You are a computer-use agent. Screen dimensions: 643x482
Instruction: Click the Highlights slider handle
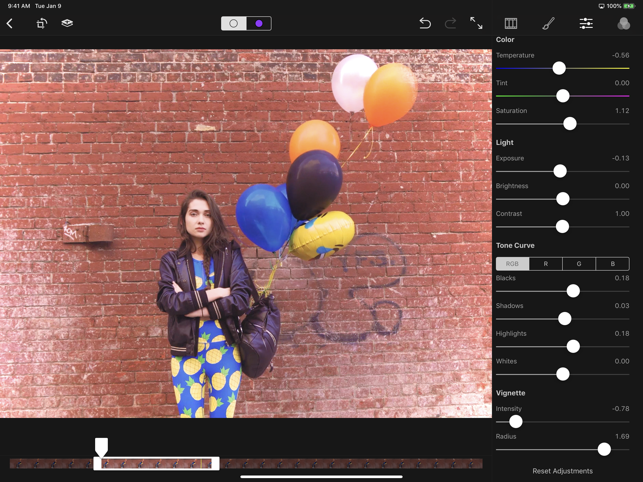573,346
